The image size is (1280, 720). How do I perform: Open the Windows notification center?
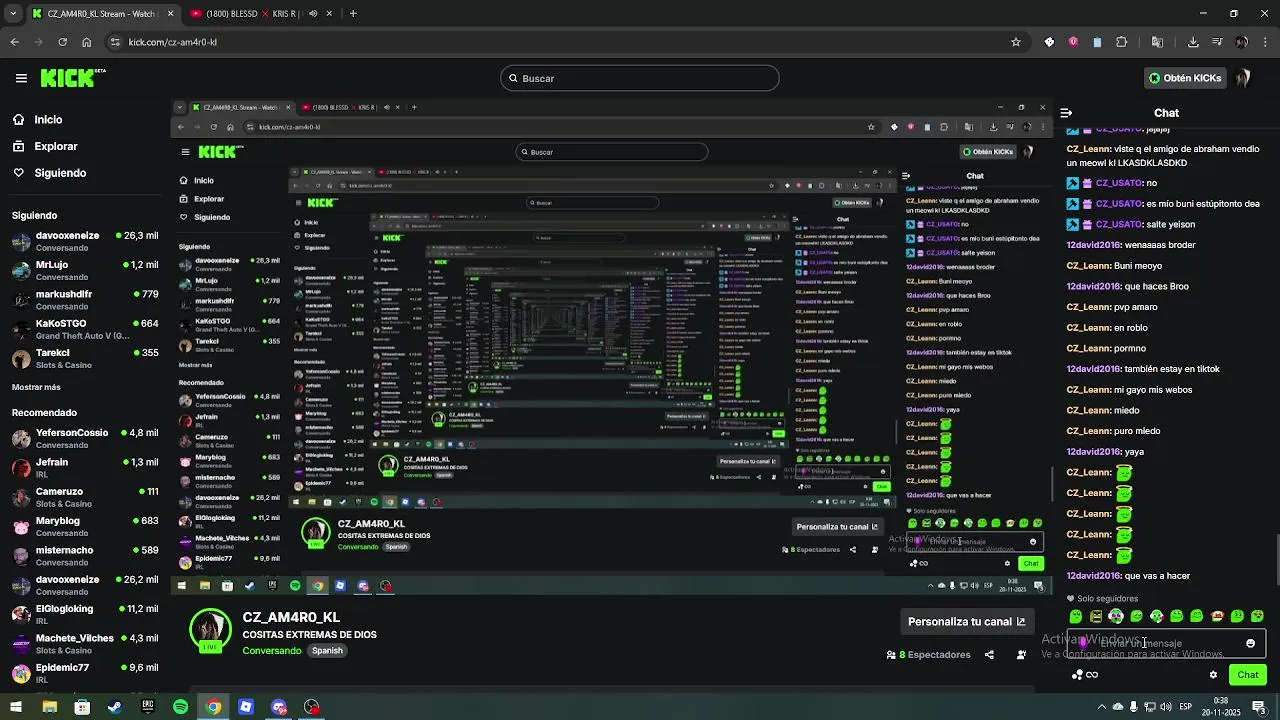coord(1259,707)
